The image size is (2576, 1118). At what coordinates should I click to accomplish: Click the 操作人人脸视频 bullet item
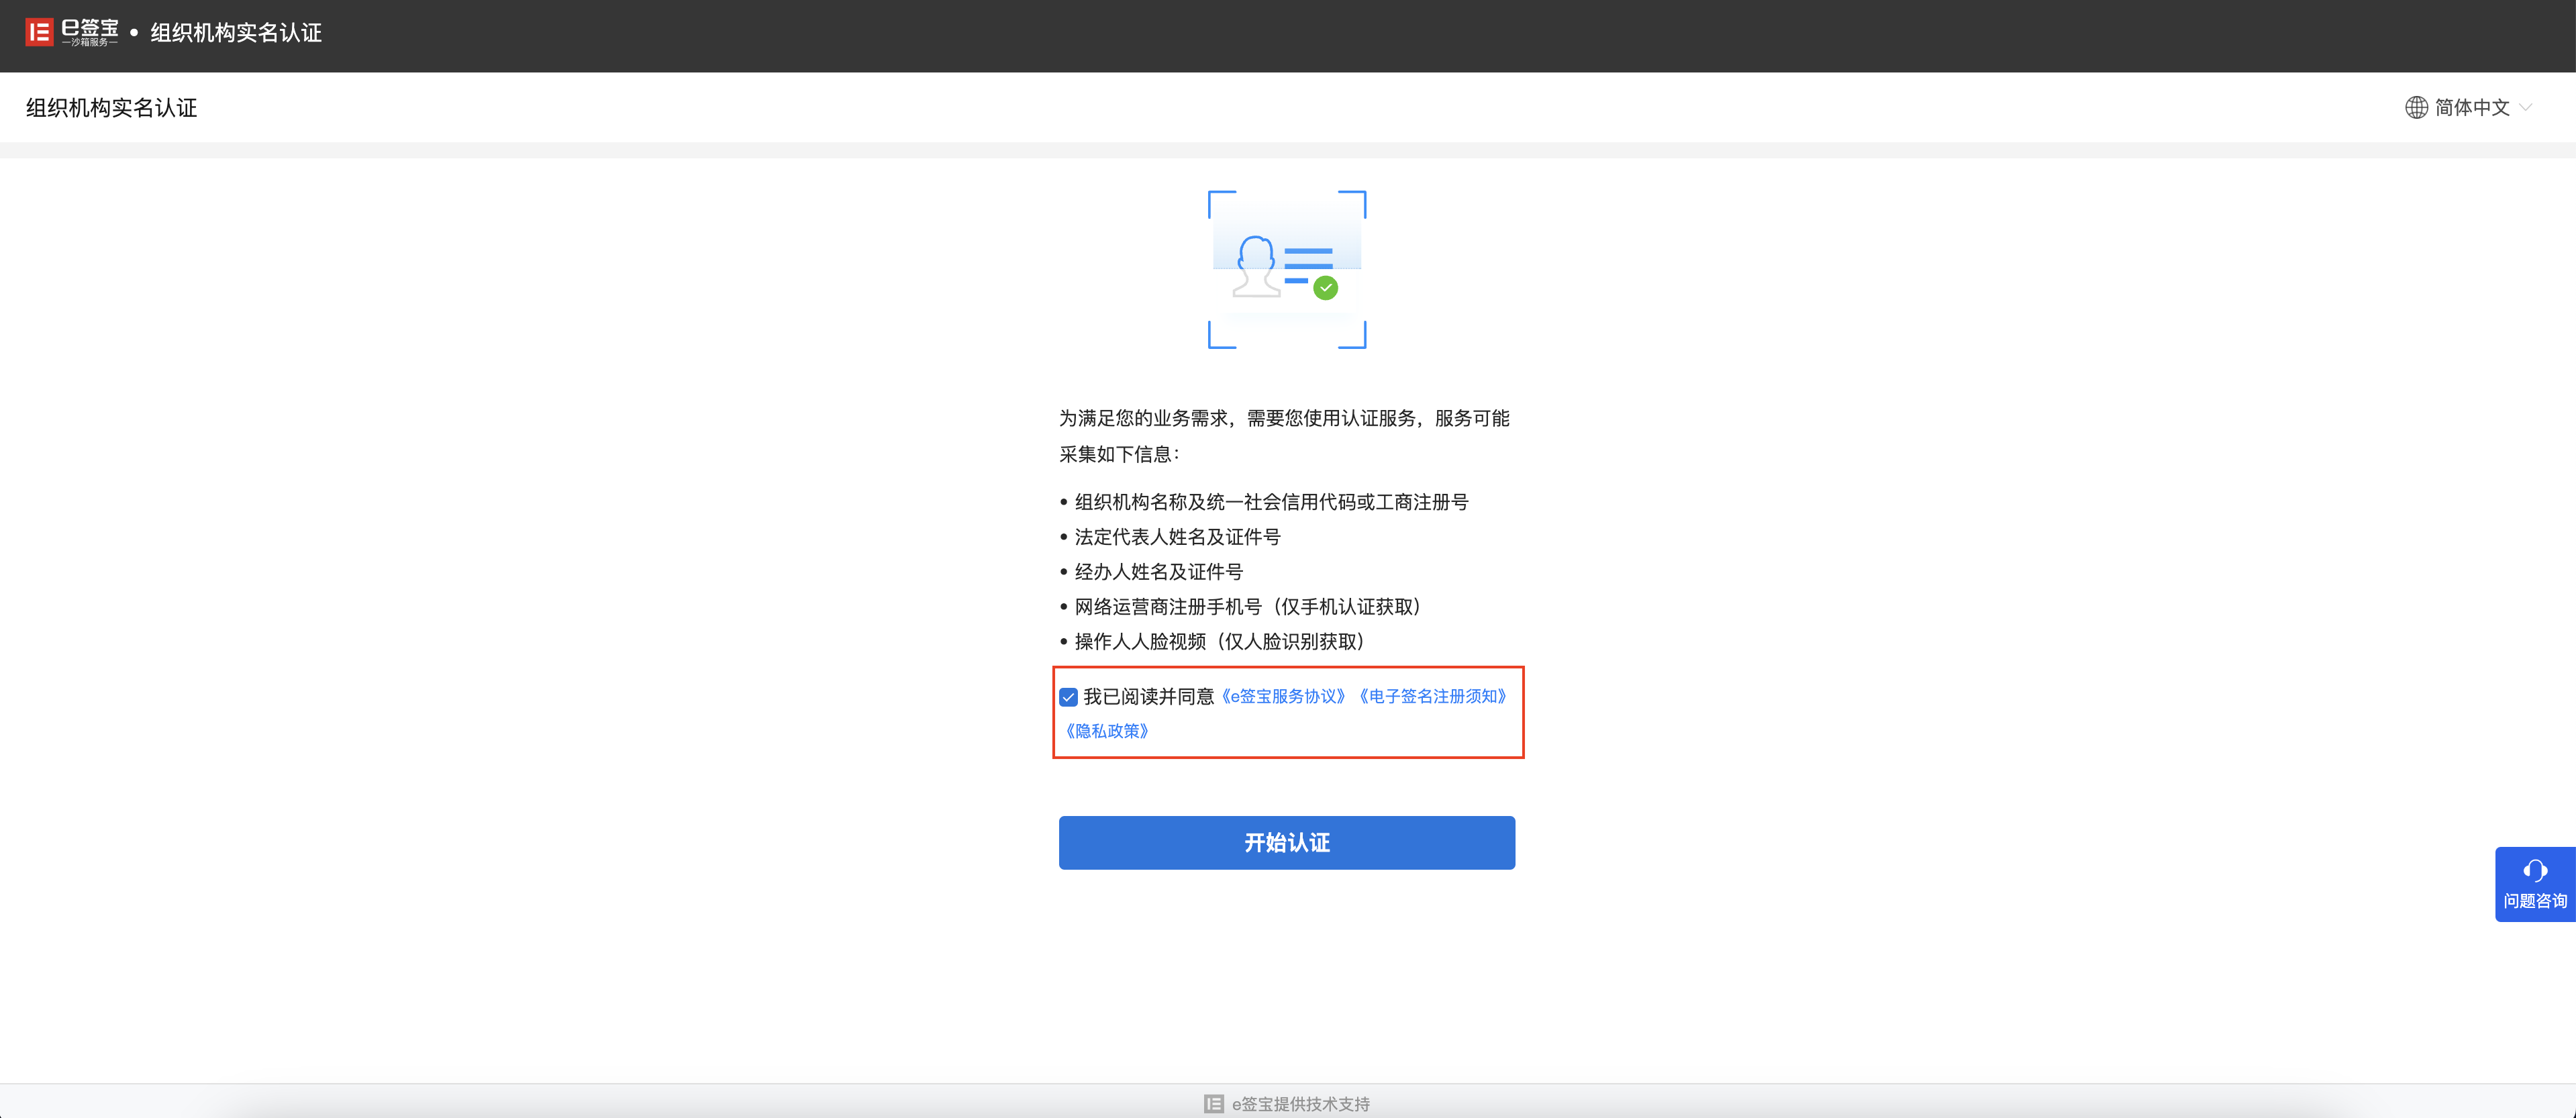pos(1213,642)
